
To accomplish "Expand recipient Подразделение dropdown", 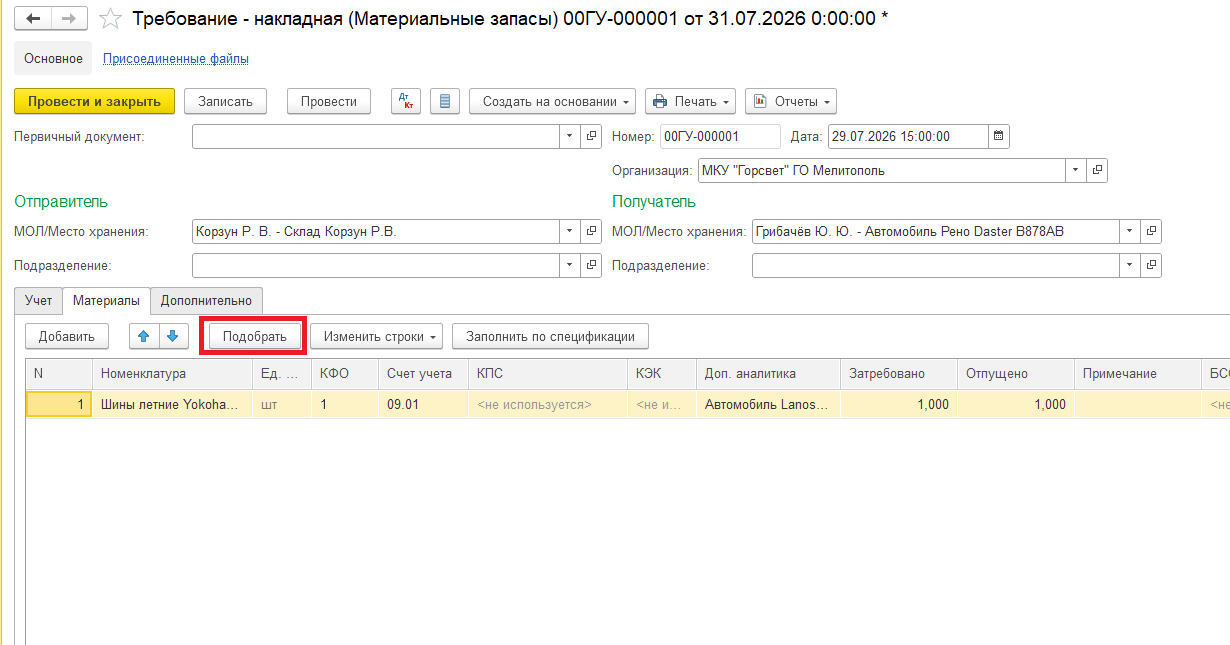I will pyautogui.click(x=1129, y=265).
